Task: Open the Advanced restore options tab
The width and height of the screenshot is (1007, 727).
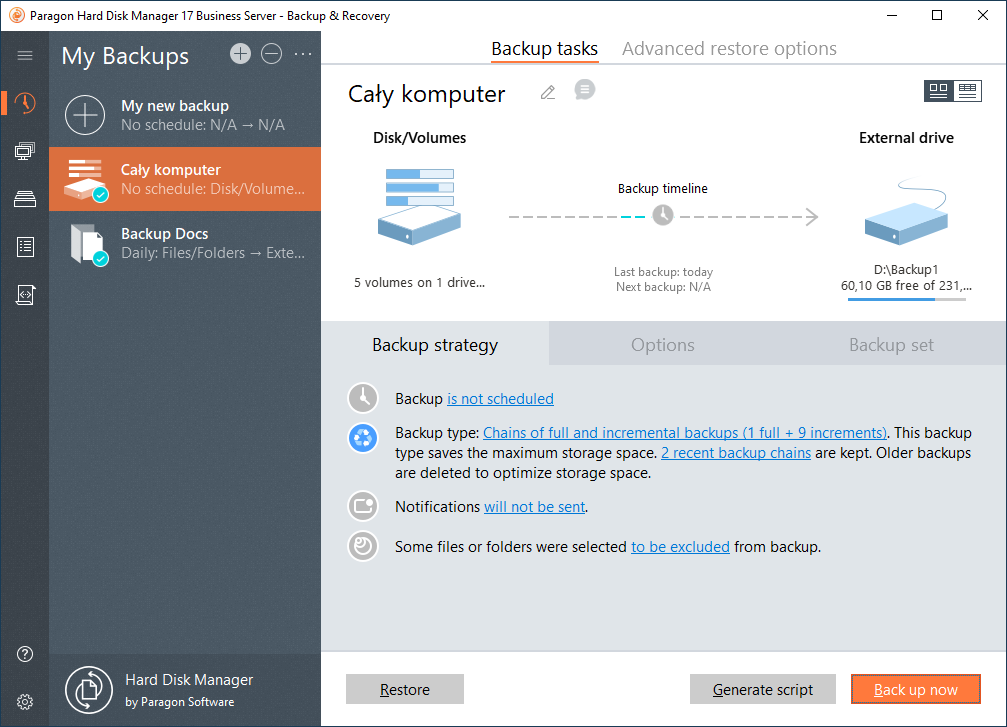Action: pos(729,49)
